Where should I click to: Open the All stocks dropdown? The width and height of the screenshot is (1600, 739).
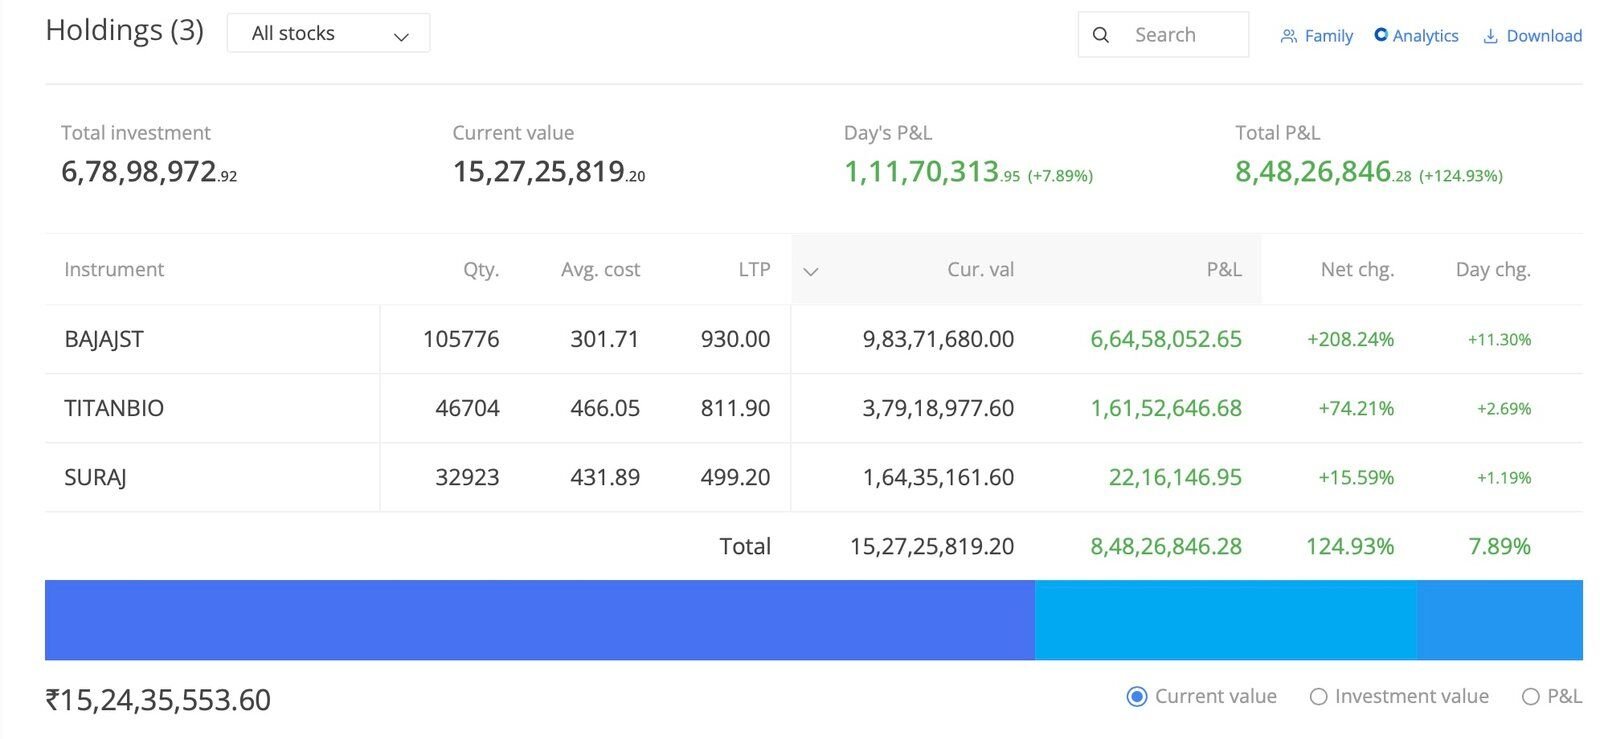point(328,33)
